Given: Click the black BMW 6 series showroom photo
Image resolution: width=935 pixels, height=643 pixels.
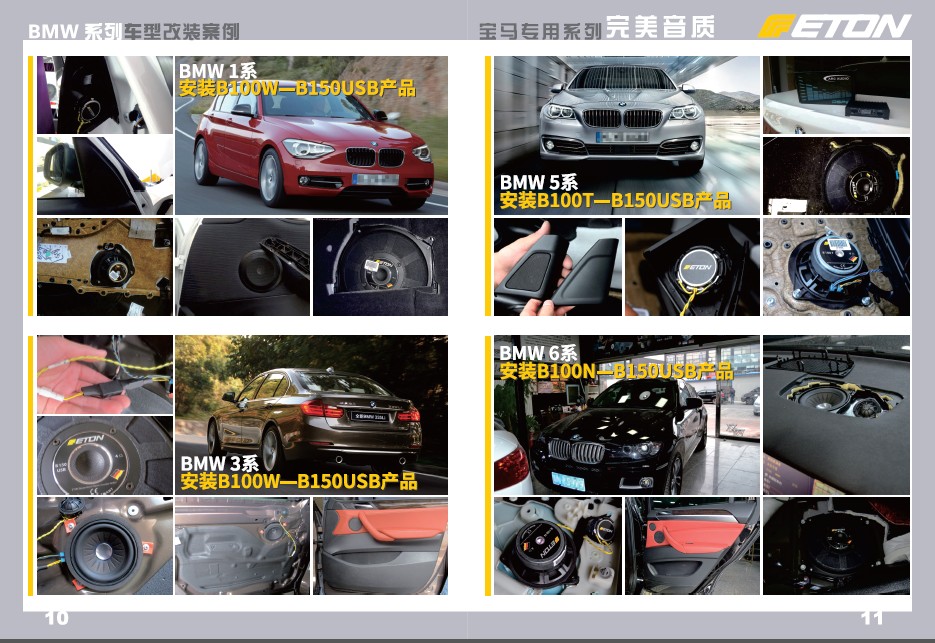Looking at the screenshot, I should (x=627, y=415).
